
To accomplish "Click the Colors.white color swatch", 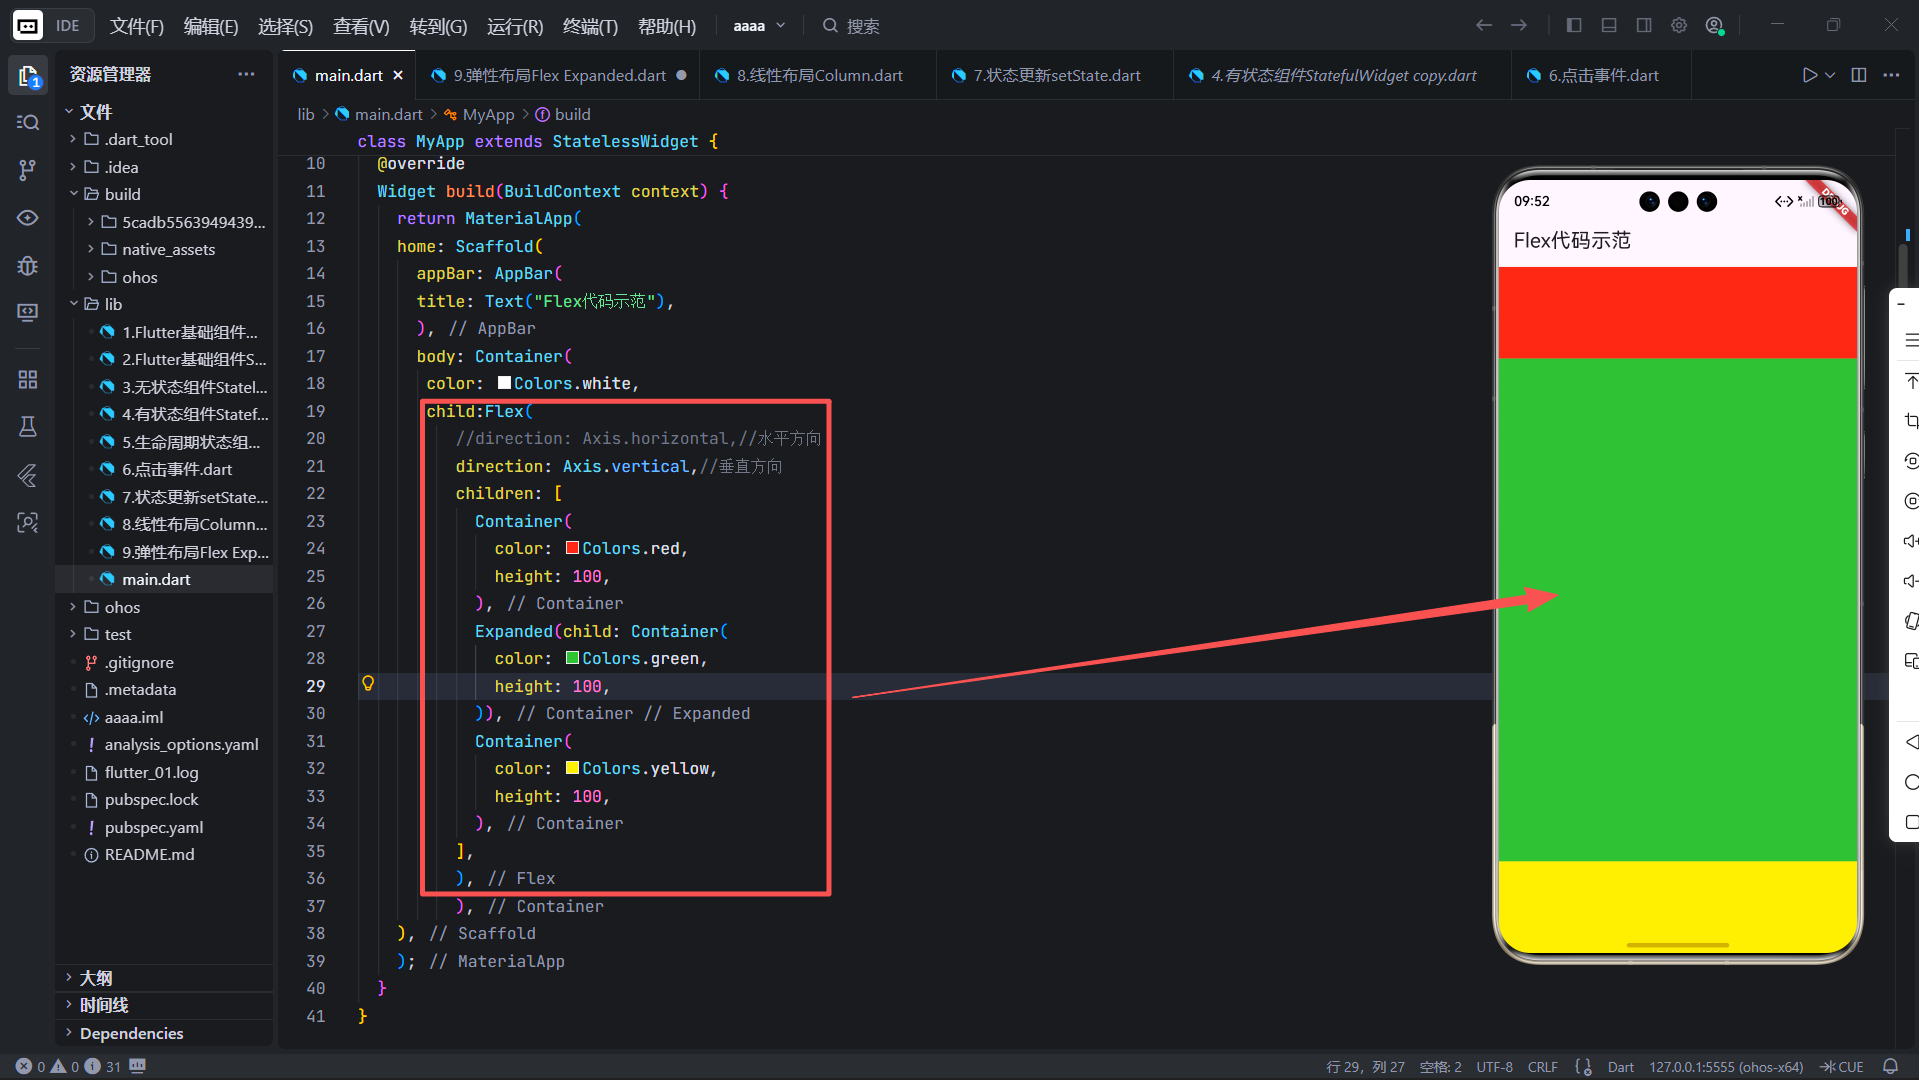I will coord(504,383).
